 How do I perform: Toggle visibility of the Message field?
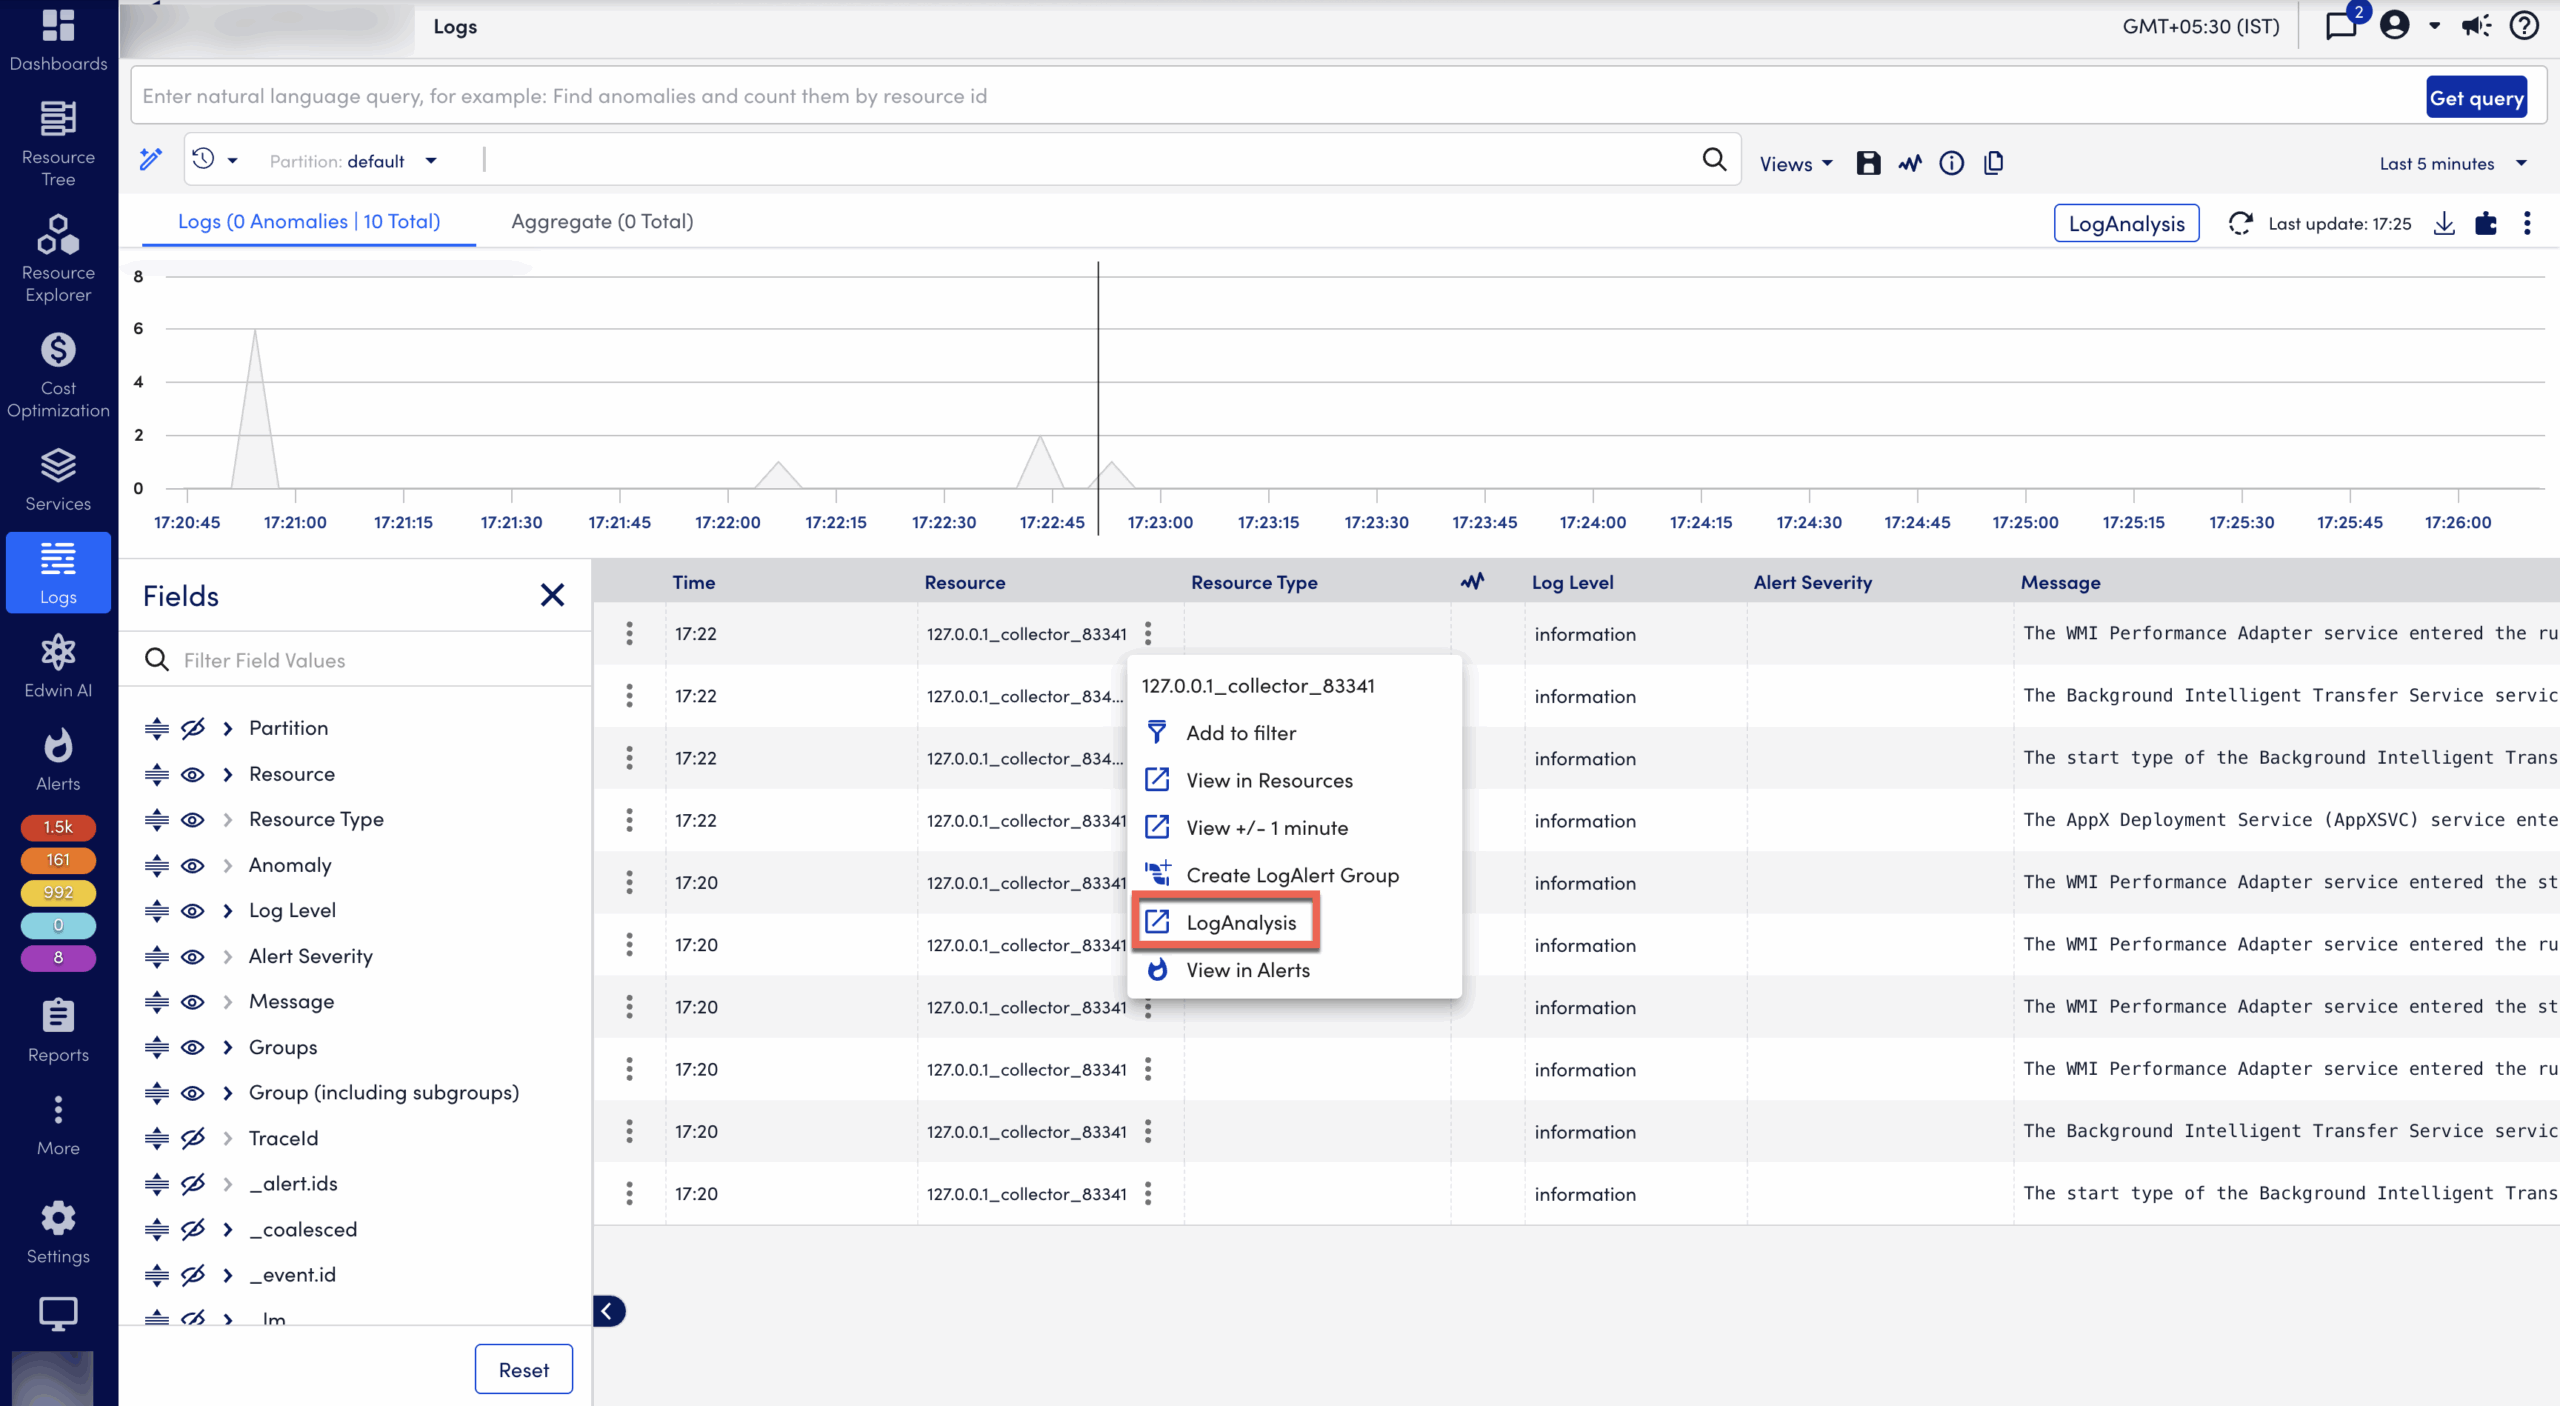tap(191, 1001)
